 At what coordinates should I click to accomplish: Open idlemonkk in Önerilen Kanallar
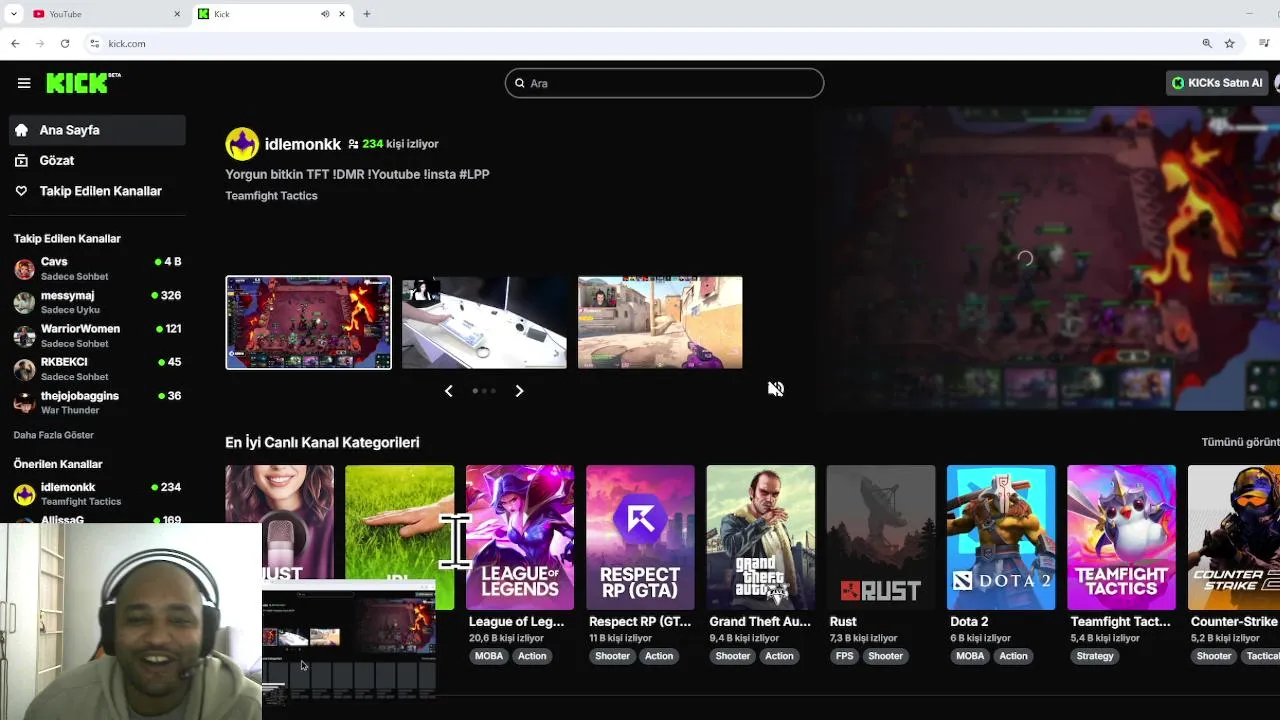97,494
